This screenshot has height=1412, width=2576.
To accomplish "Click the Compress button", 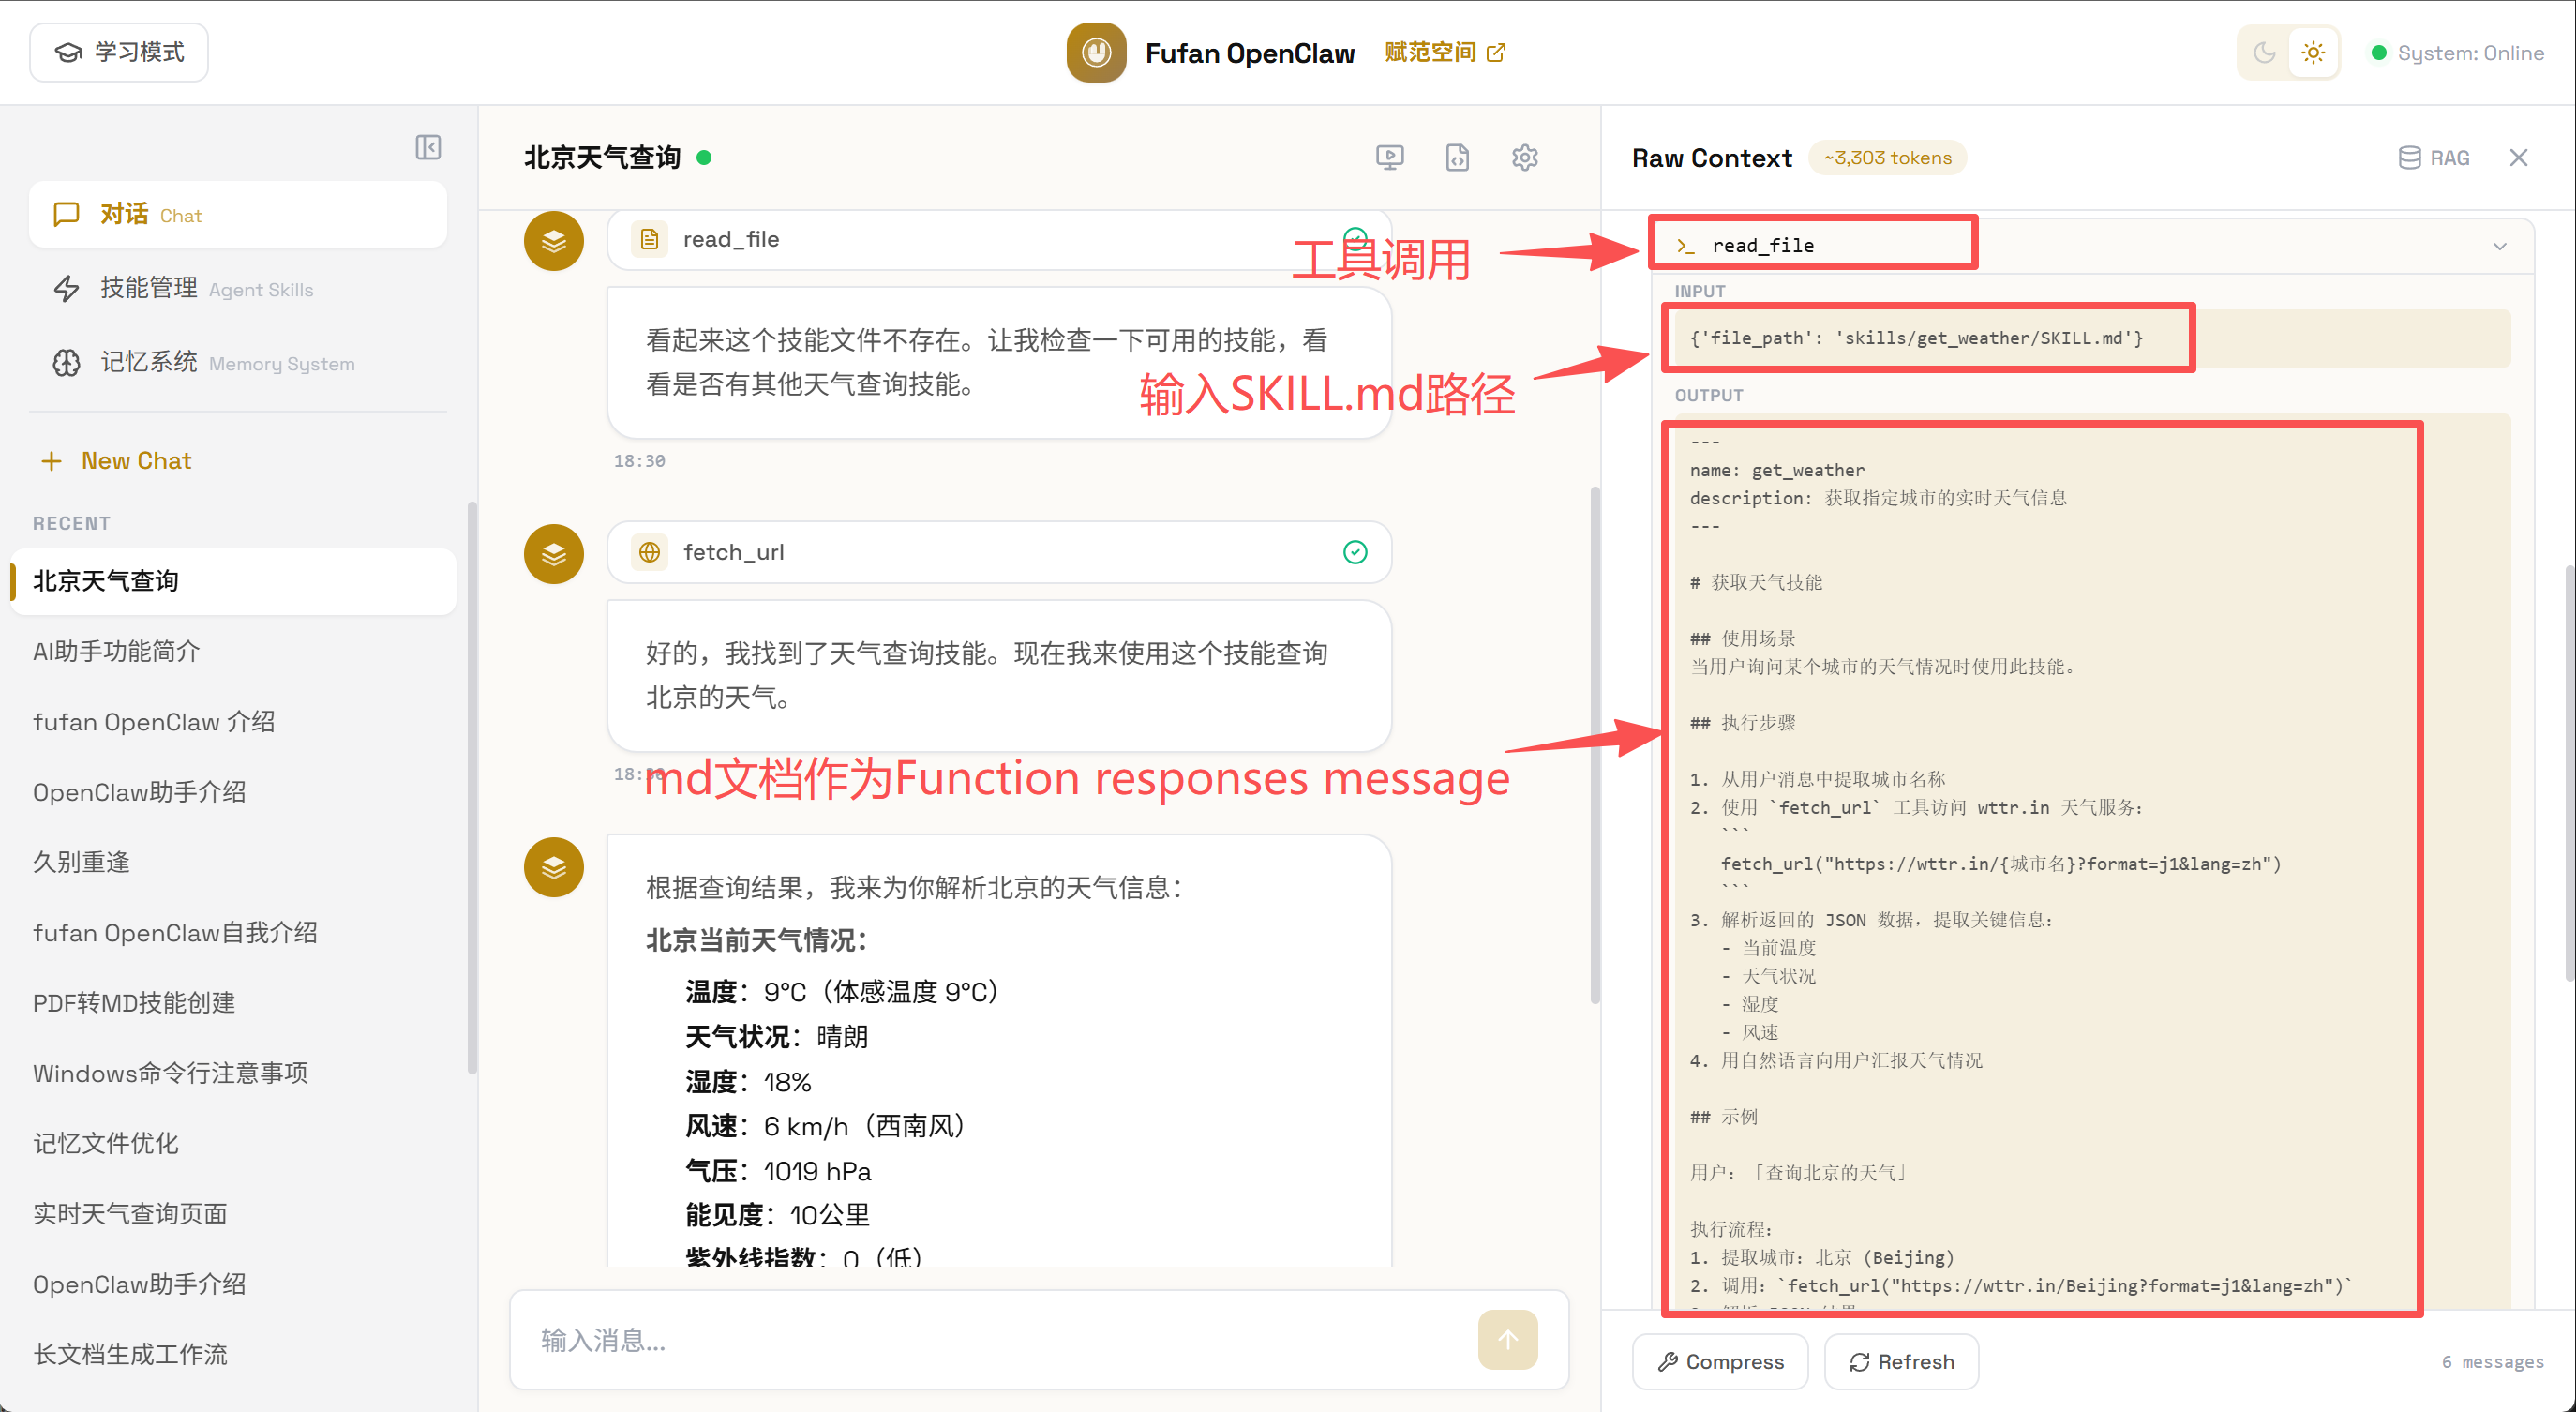I will coord(1720,1362).
